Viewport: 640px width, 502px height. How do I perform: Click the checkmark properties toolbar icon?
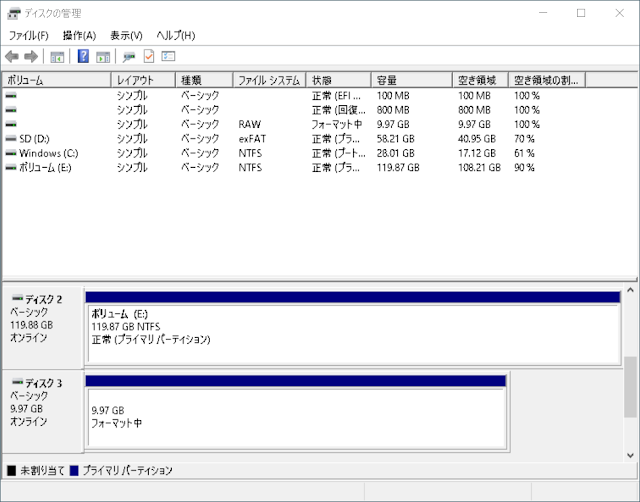click(x=149, y=56)
